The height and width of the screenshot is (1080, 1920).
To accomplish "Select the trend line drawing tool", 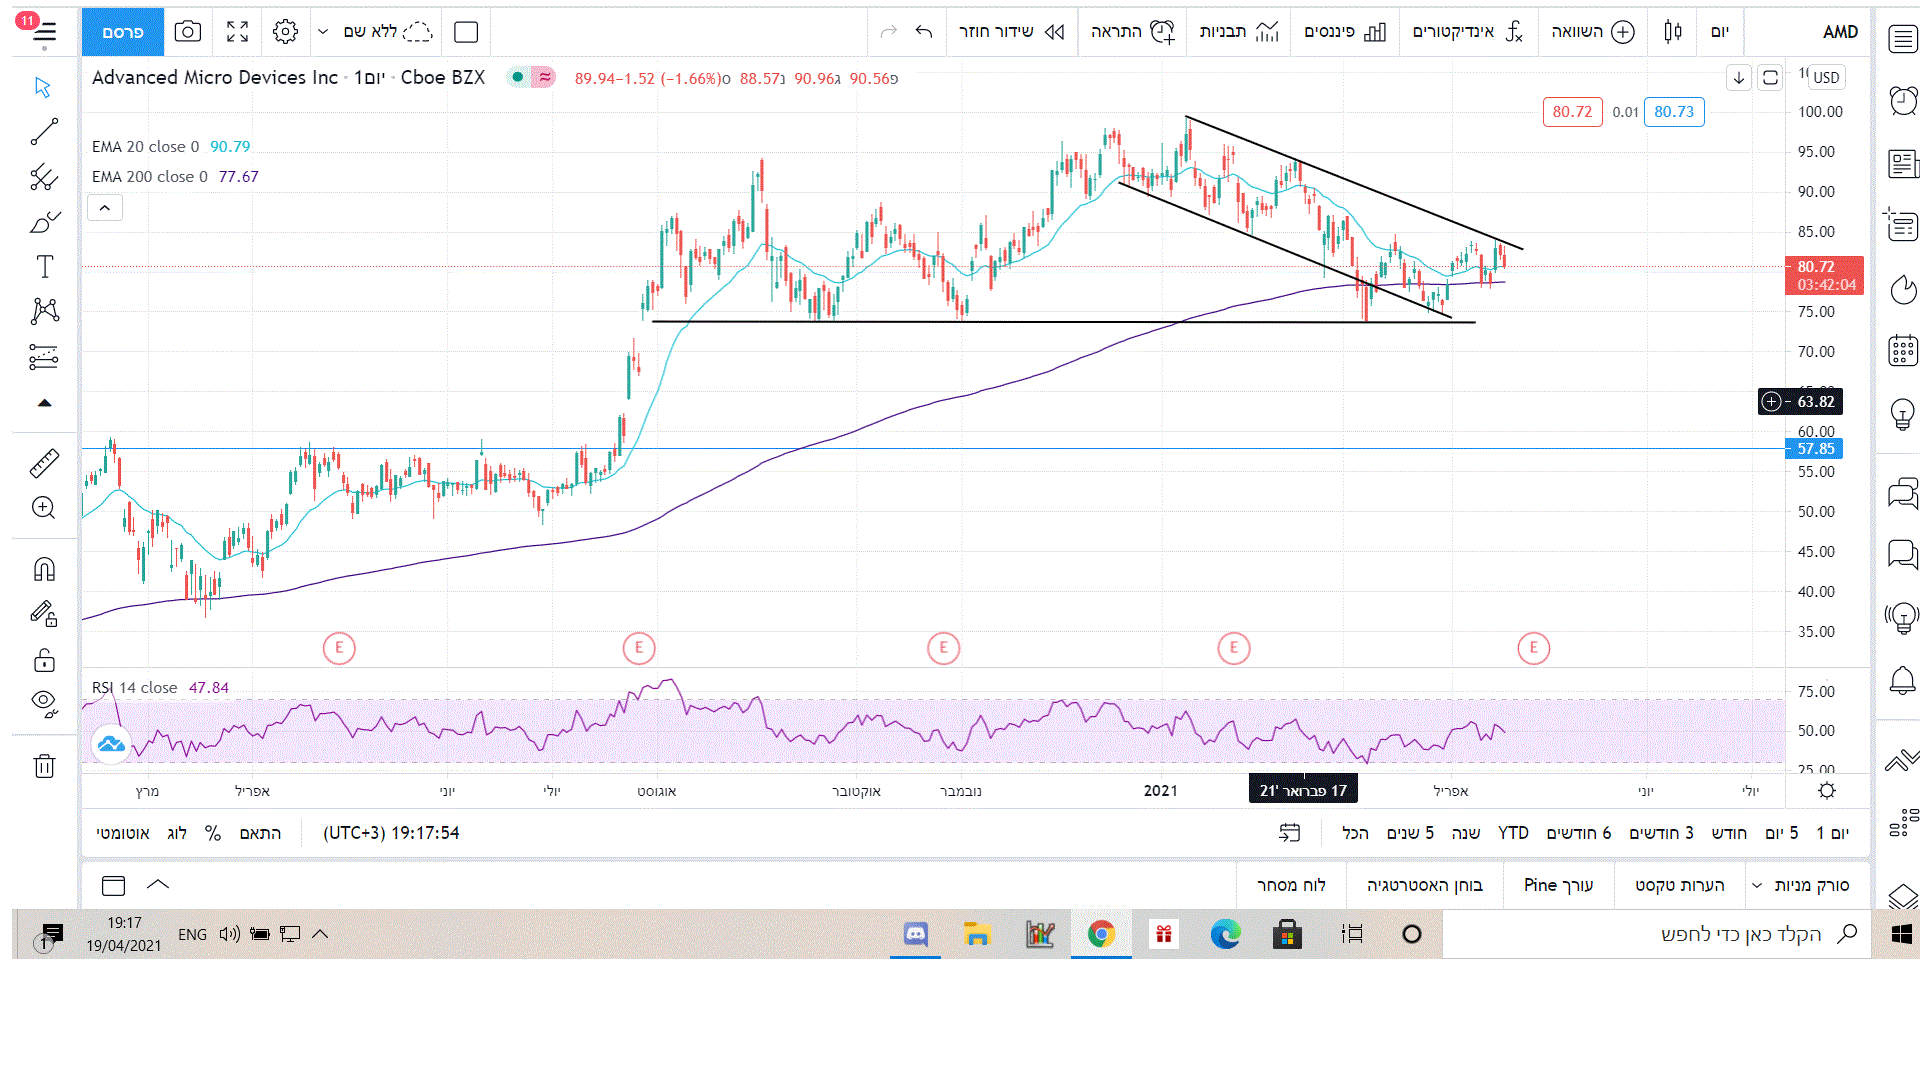I will pyautogui.click(x=44, y=132).
